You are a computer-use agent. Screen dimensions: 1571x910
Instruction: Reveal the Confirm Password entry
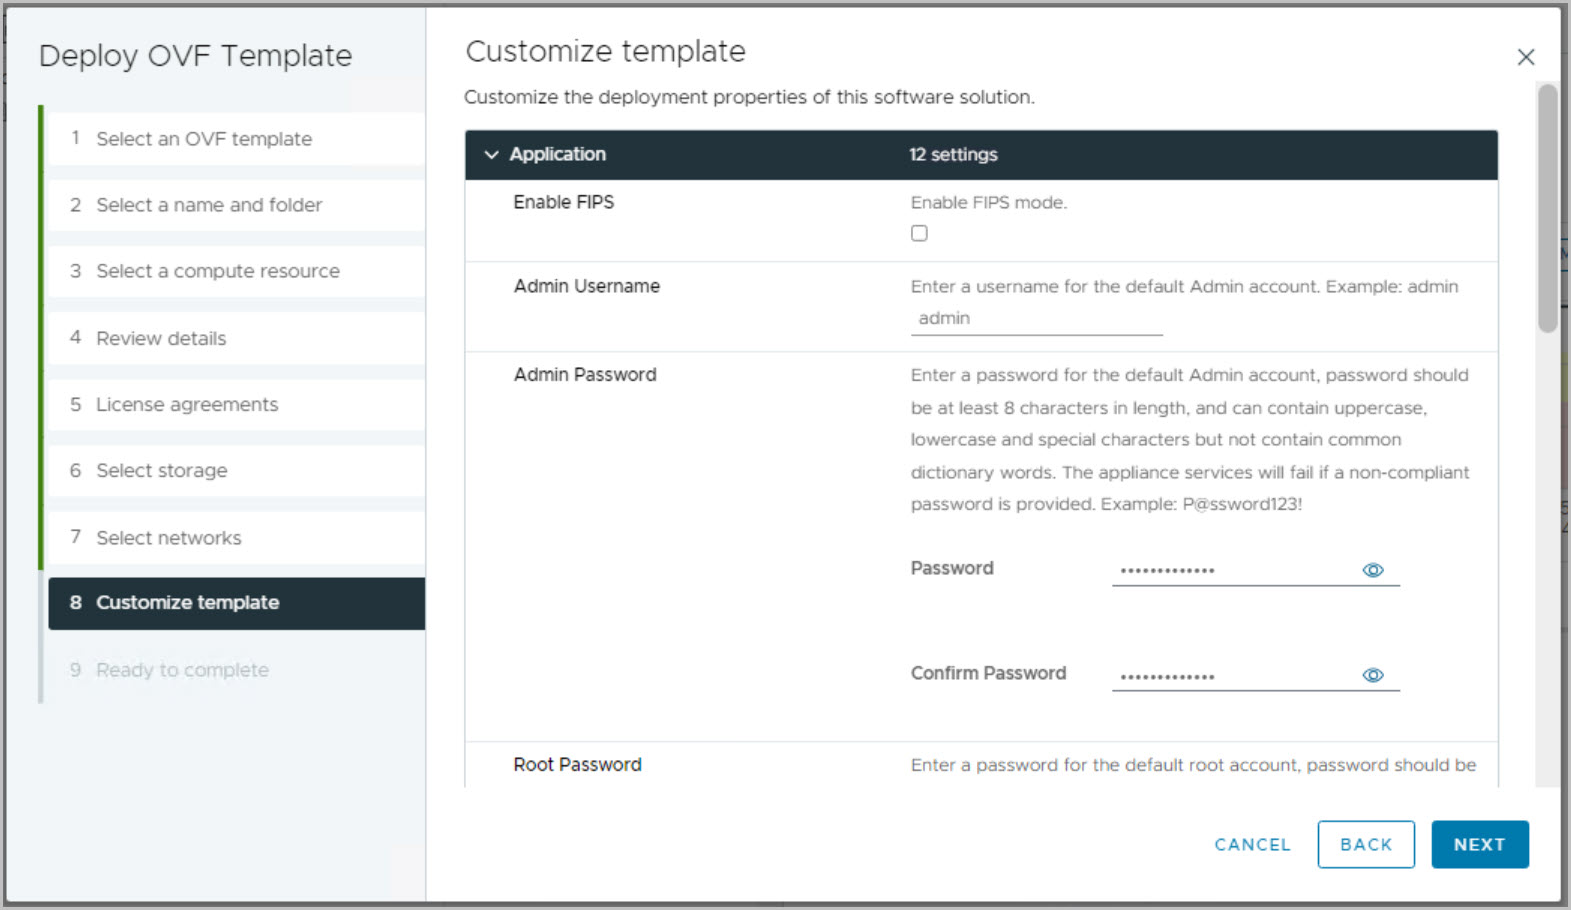pos(1373,675)
